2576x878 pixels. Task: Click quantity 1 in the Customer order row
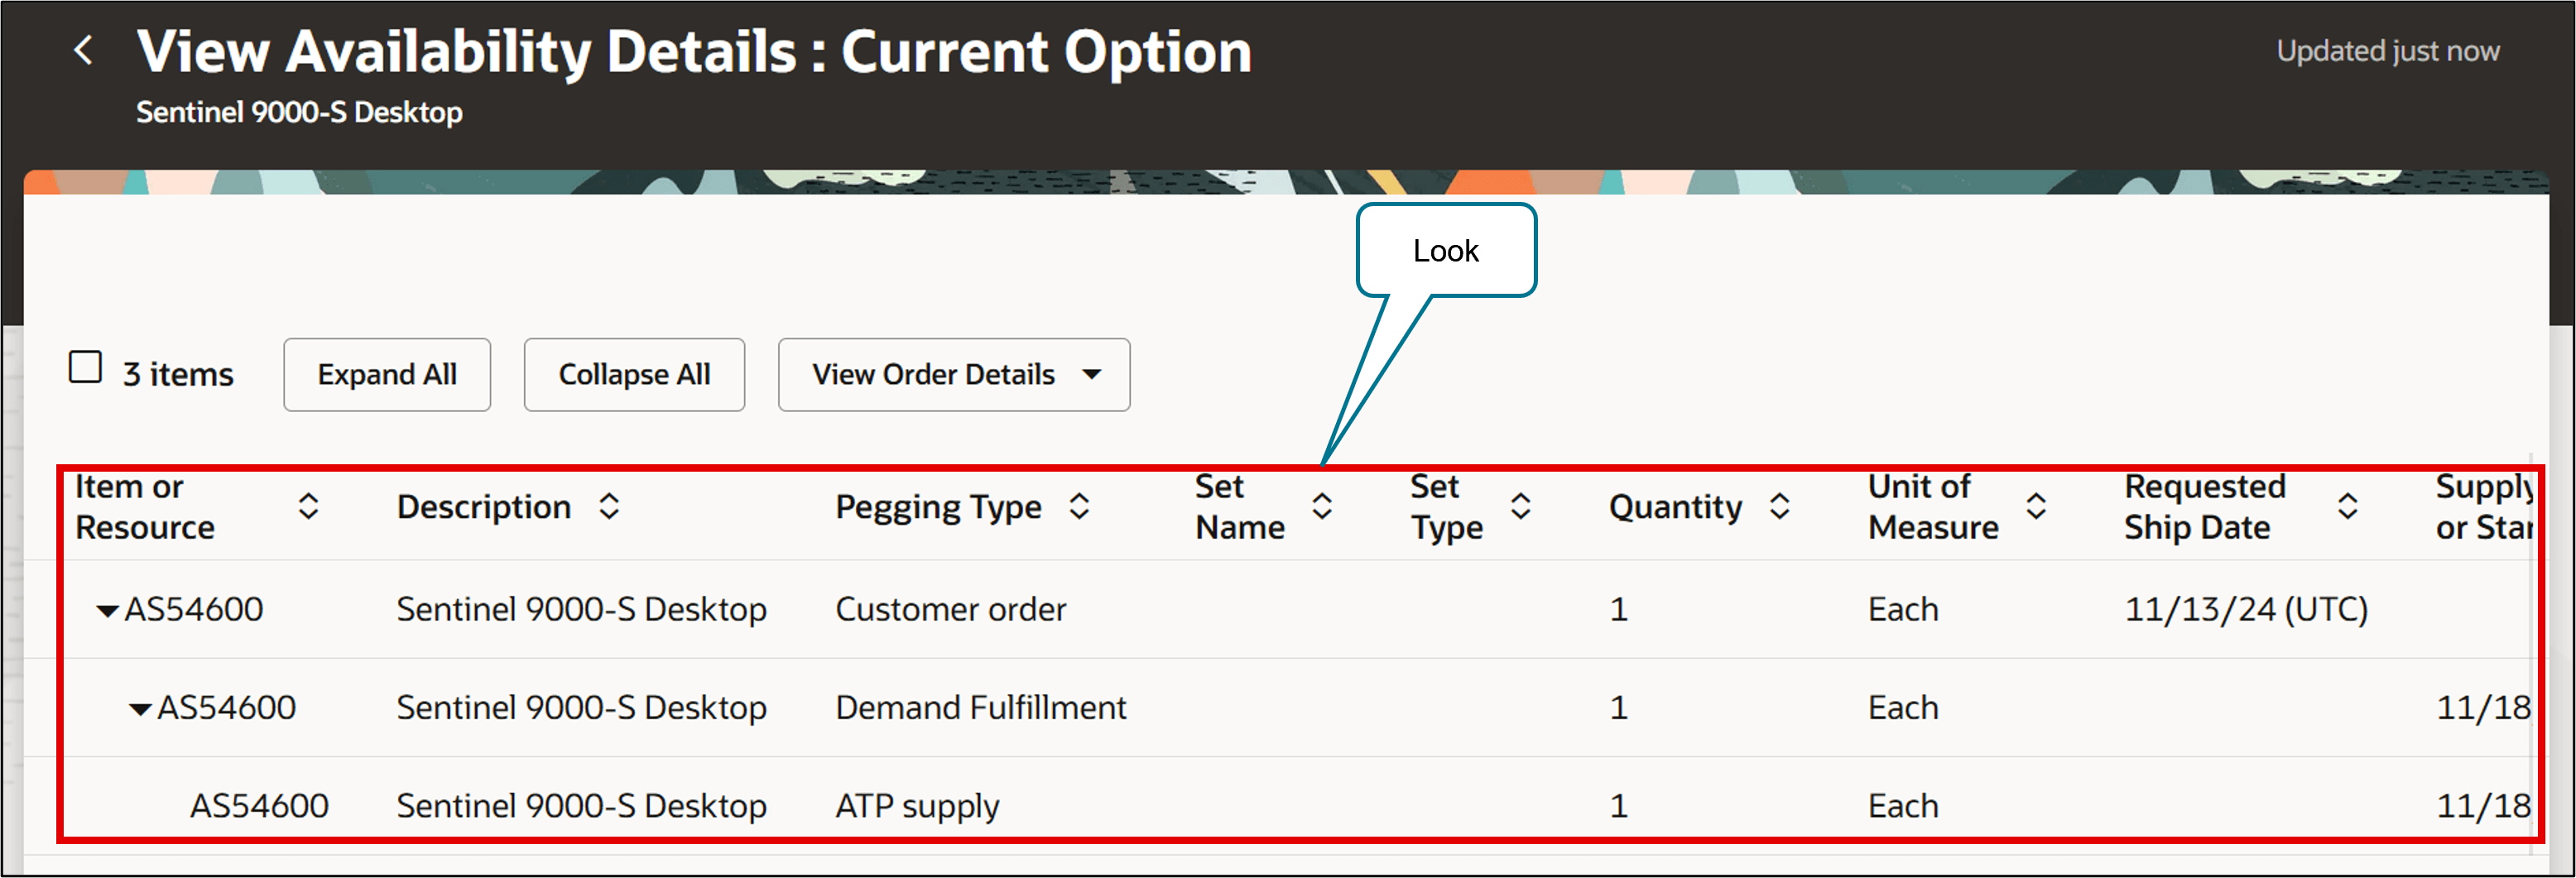coord(1619,609)
